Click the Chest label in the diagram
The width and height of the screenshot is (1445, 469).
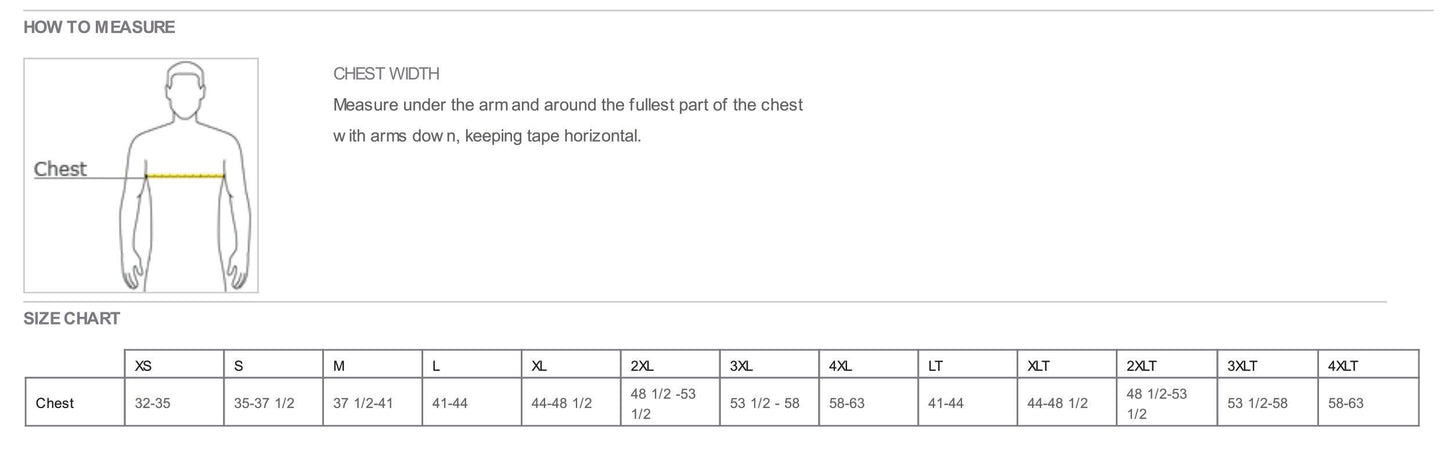pyautogui.click(x=61, y=169)
